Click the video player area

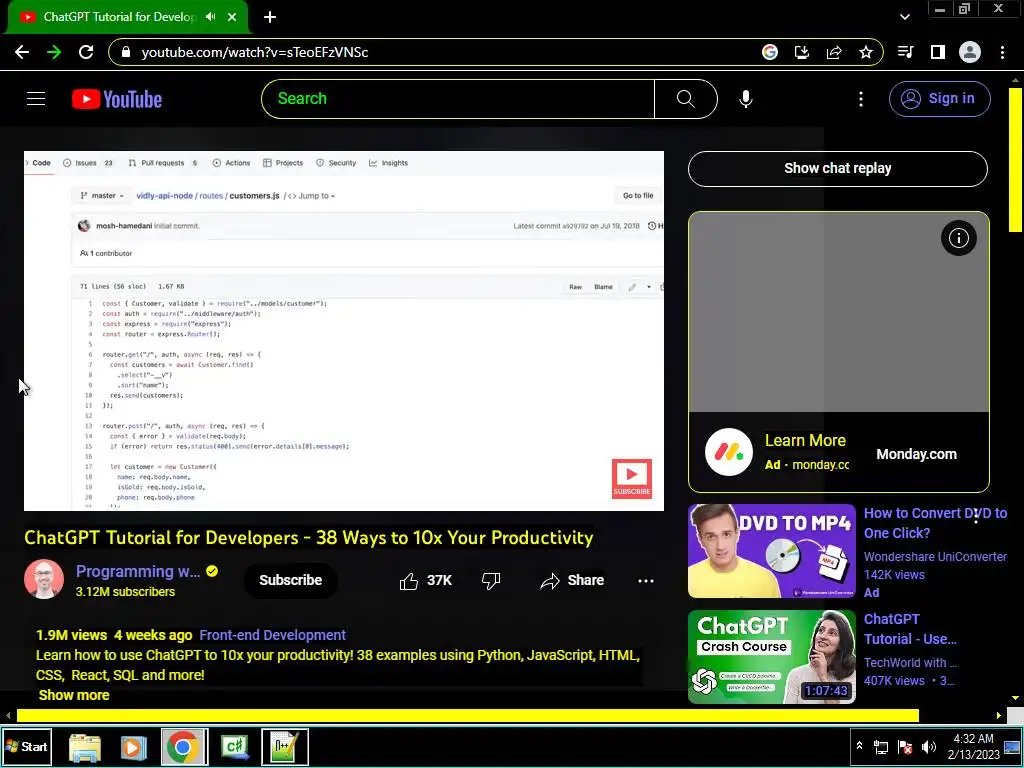pyautogui.click(x=344, y=331)
